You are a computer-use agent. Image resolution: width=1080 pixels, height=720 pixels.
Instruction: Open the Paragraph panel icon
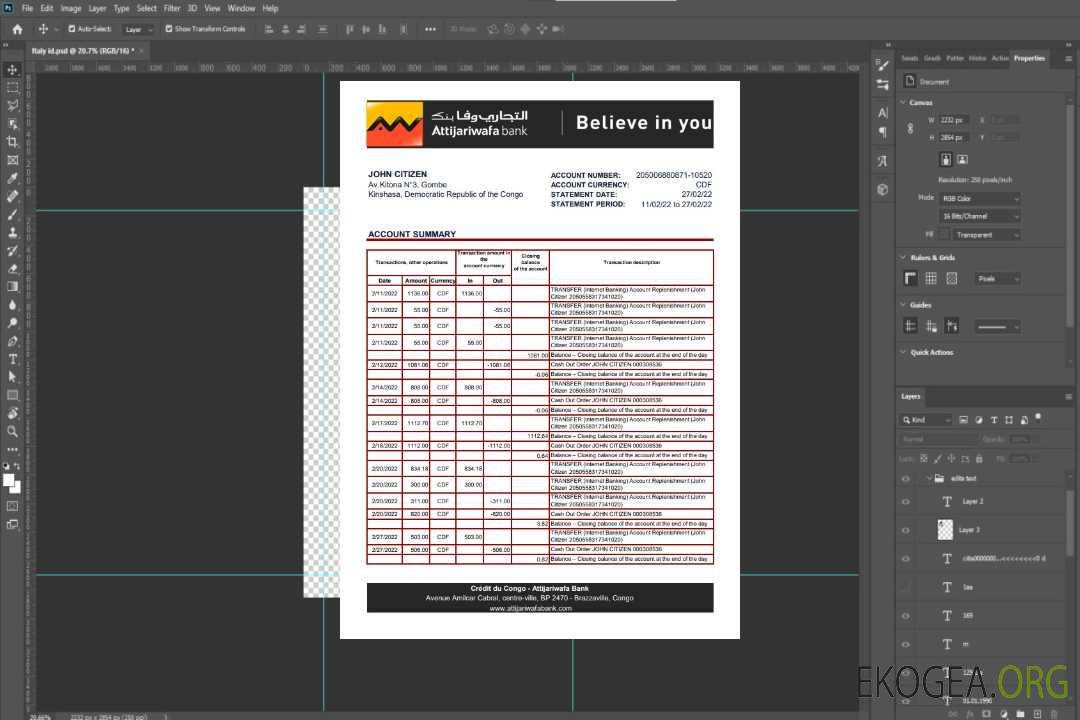pos(882,132)
